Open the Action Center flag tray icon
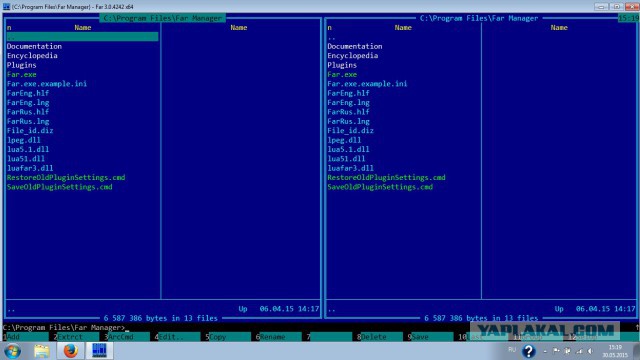Viewport: 640px width, 360px height. click(556, 351)
